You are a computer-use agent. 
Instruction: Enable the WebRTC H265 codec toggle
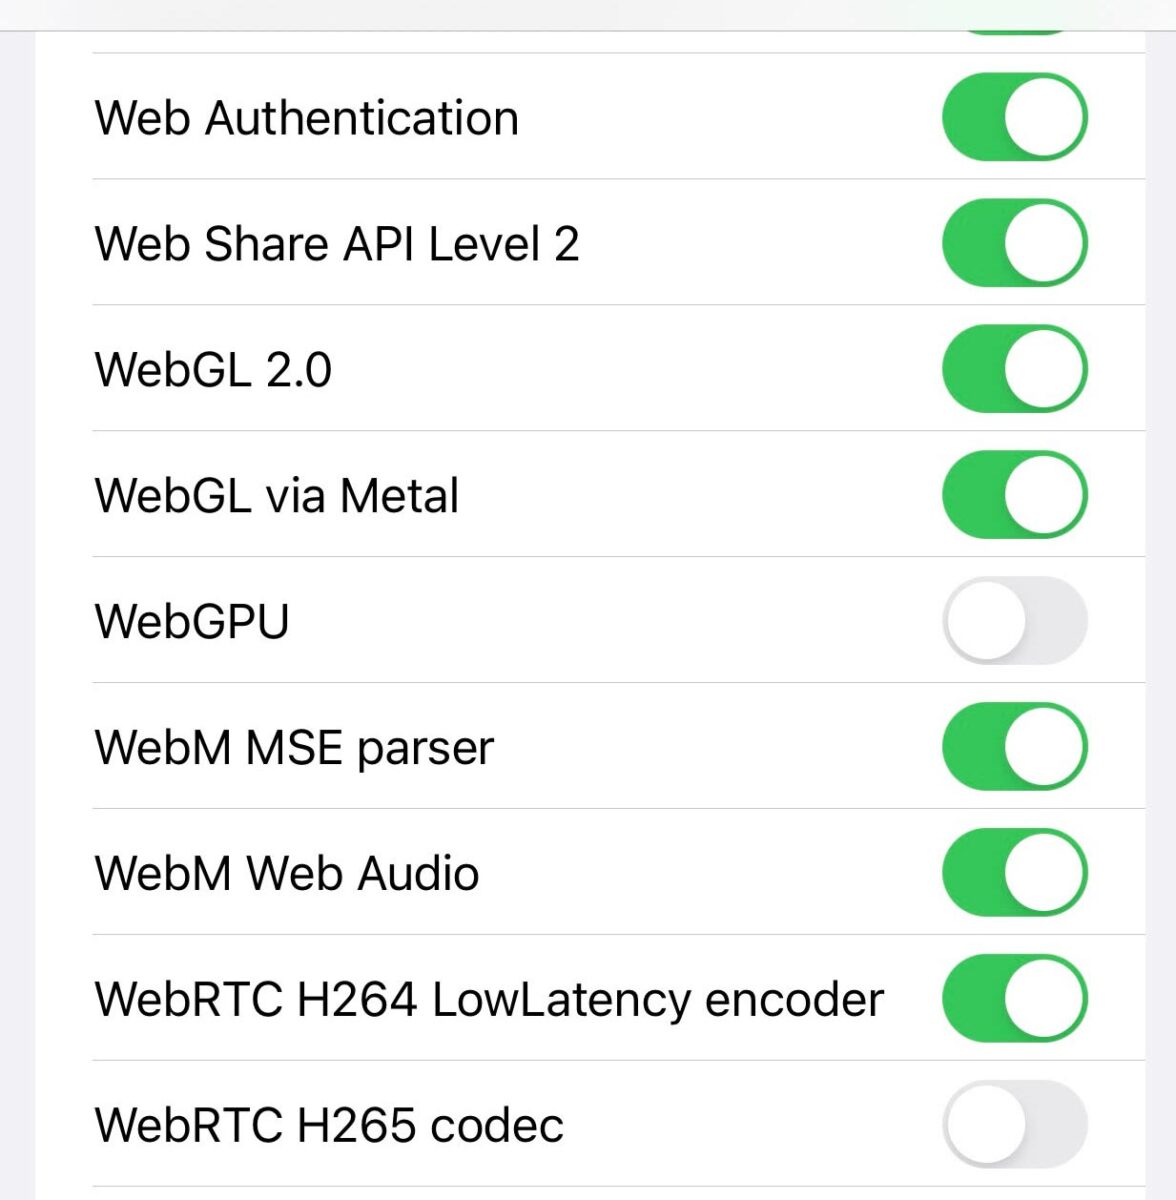click(x=1014, y=1125)
